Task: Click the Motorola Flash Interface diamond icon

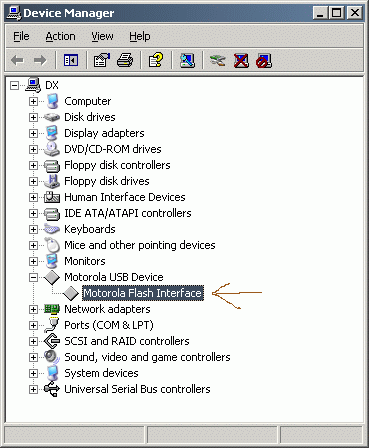Action: [71, 293]
